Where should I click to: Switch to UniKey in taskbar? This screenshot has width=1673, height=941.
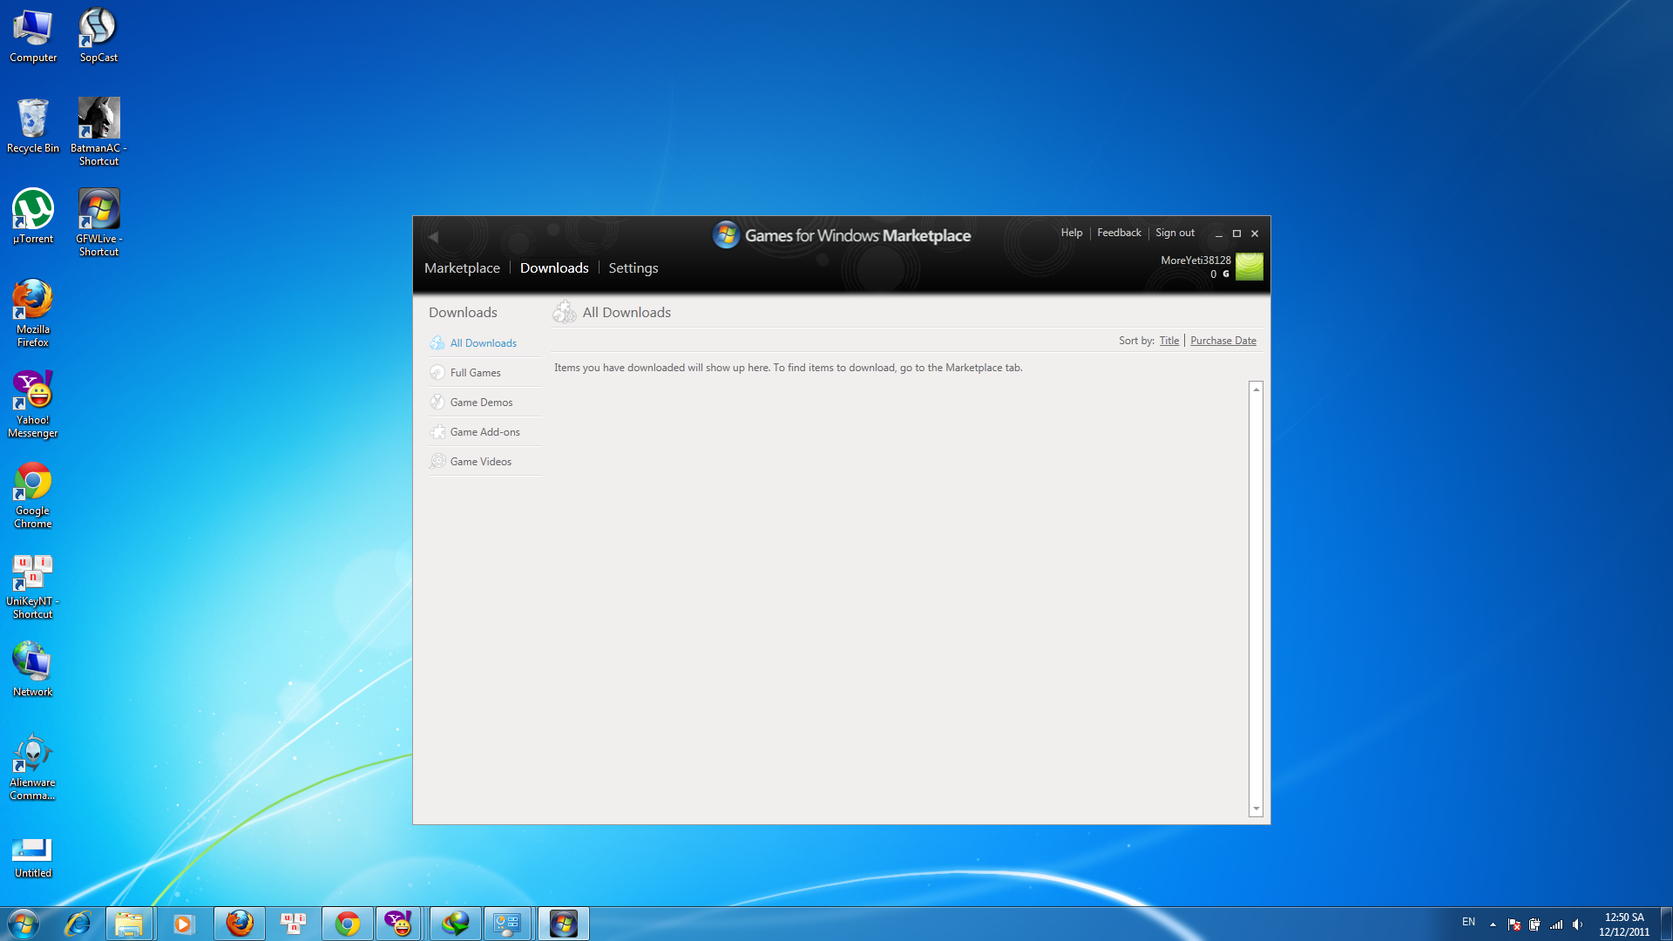click(293, 924)
